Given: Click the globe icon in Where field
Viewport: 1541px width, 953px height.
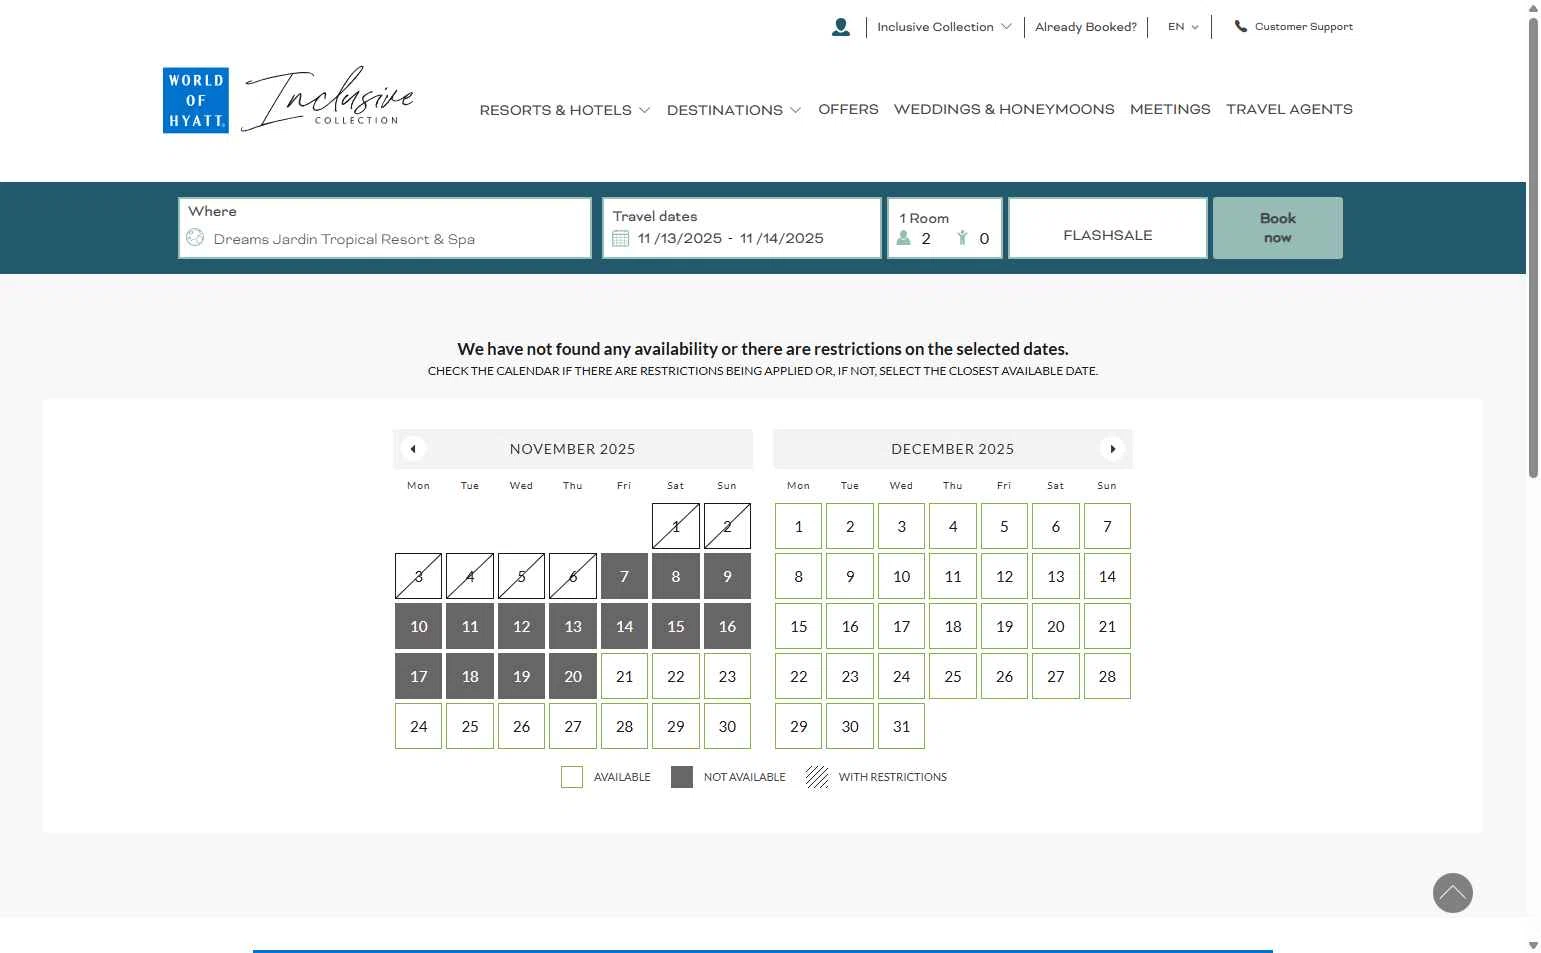Looking at the screenshot, I should (x=195, y=237).
